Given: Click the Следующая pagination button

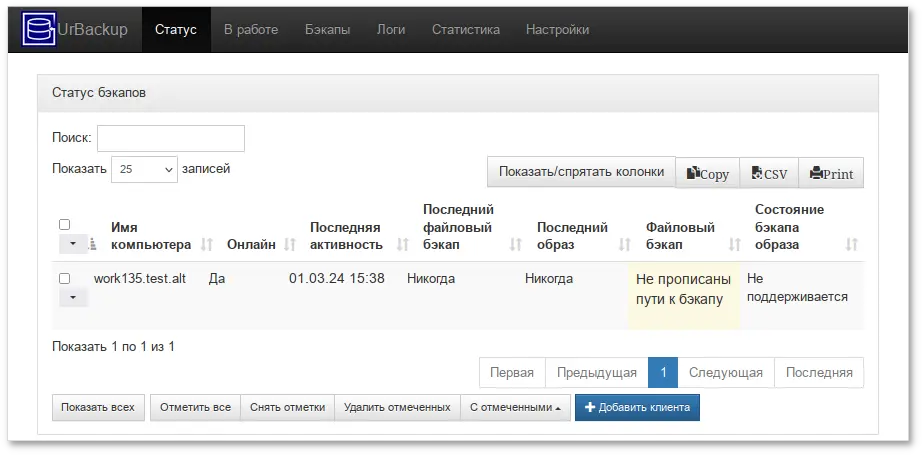Looking at the screenshot, I should pyautogui.click(x=726, y=373).
